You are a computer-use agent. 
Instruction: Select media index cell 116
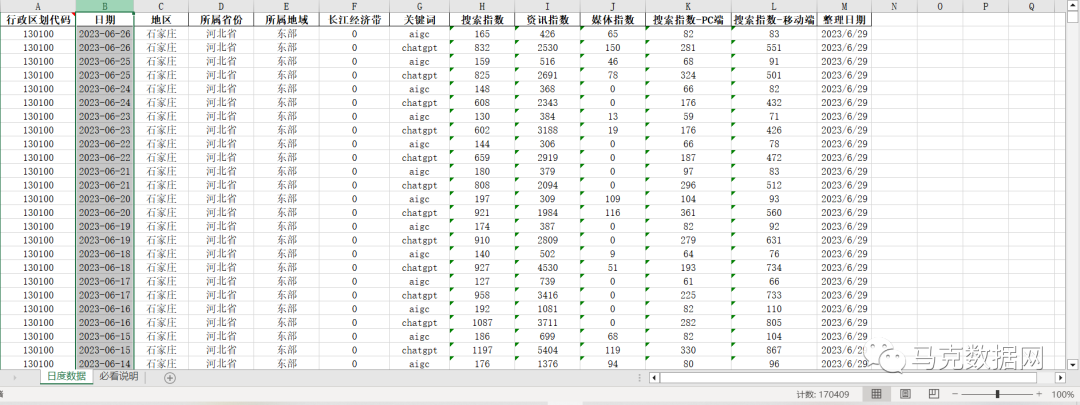pos(612,212)
